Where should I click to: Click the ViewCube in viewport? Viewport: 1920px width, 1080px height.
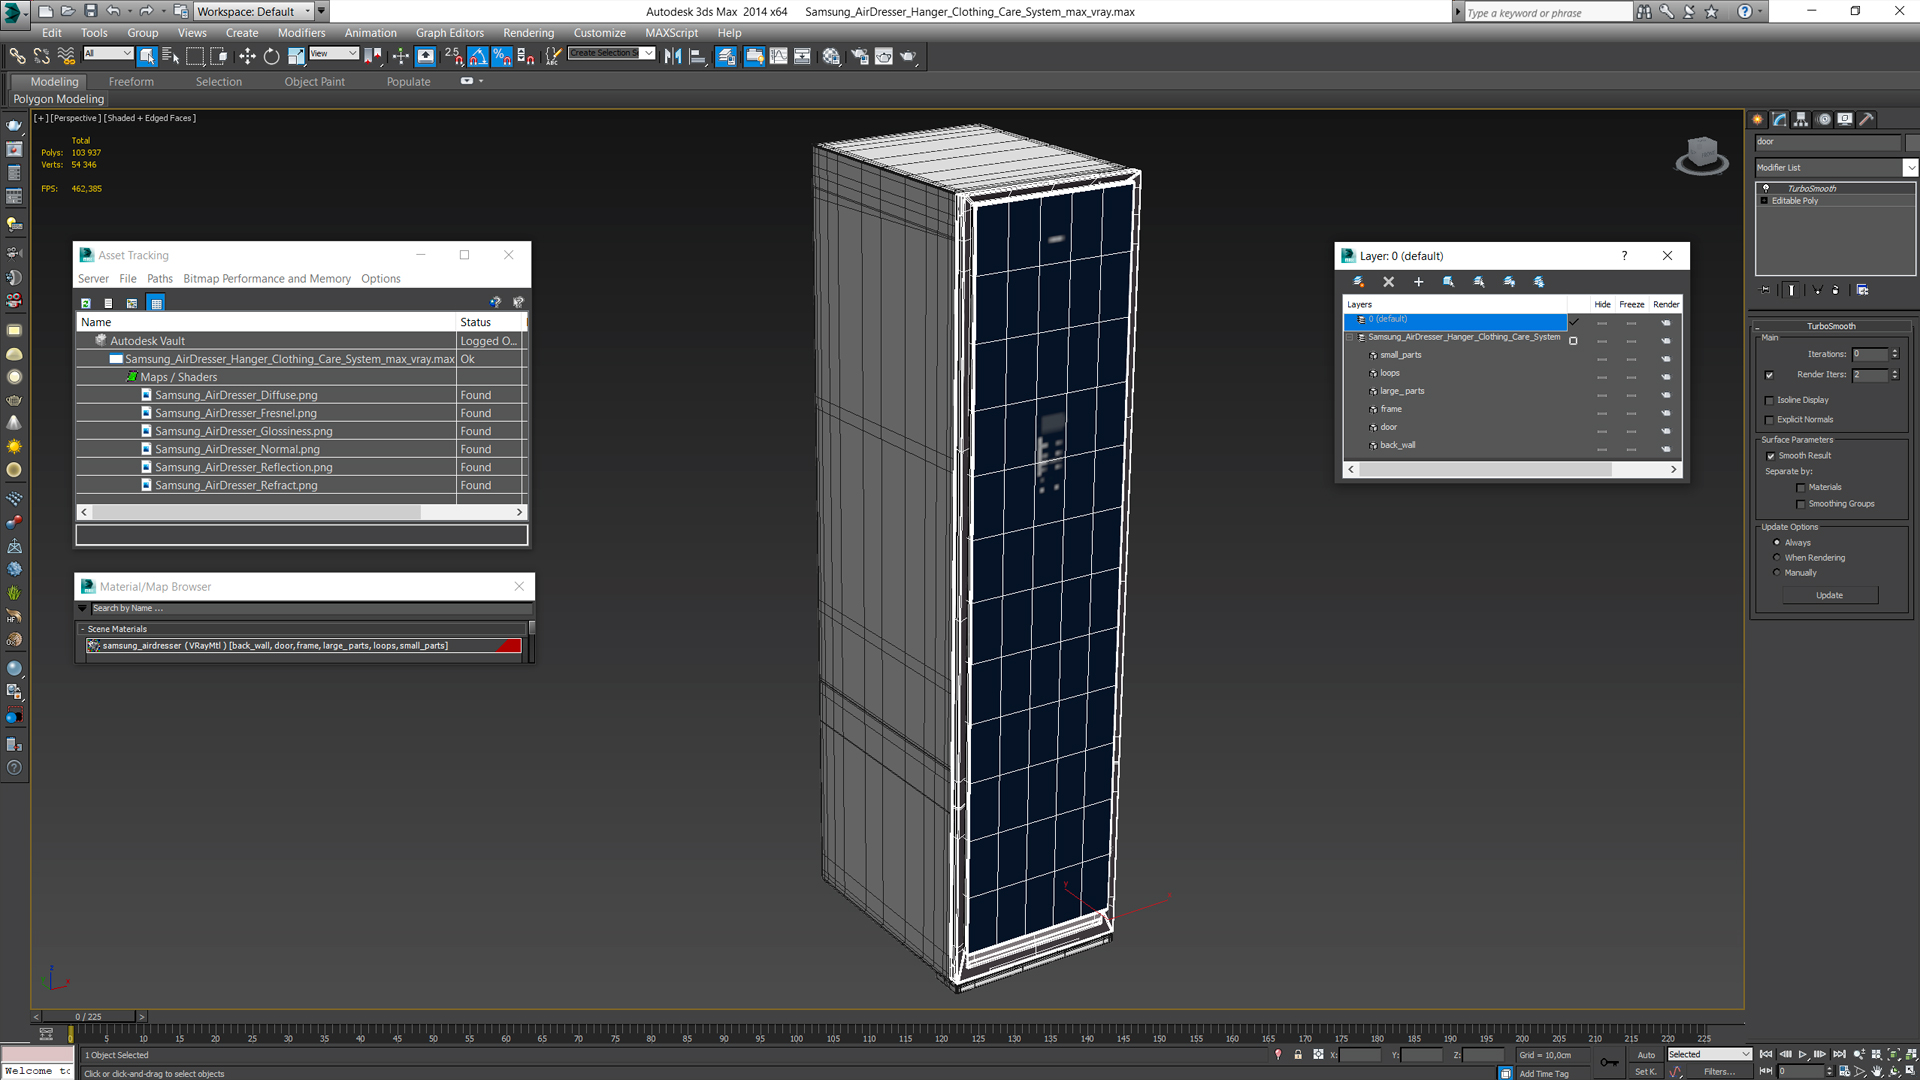click(1702, 156)
